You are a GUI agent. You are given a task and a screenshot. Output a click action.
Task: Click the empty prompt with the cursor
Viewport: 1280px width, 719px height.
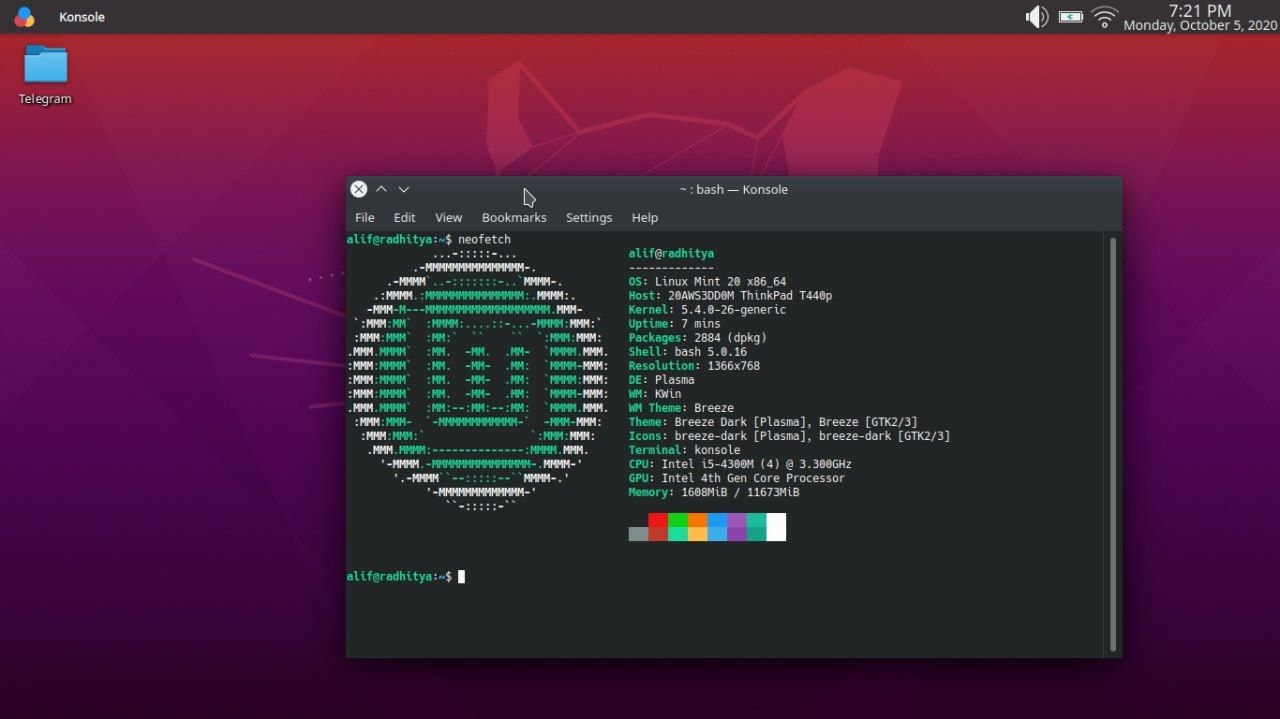[405, 576]
